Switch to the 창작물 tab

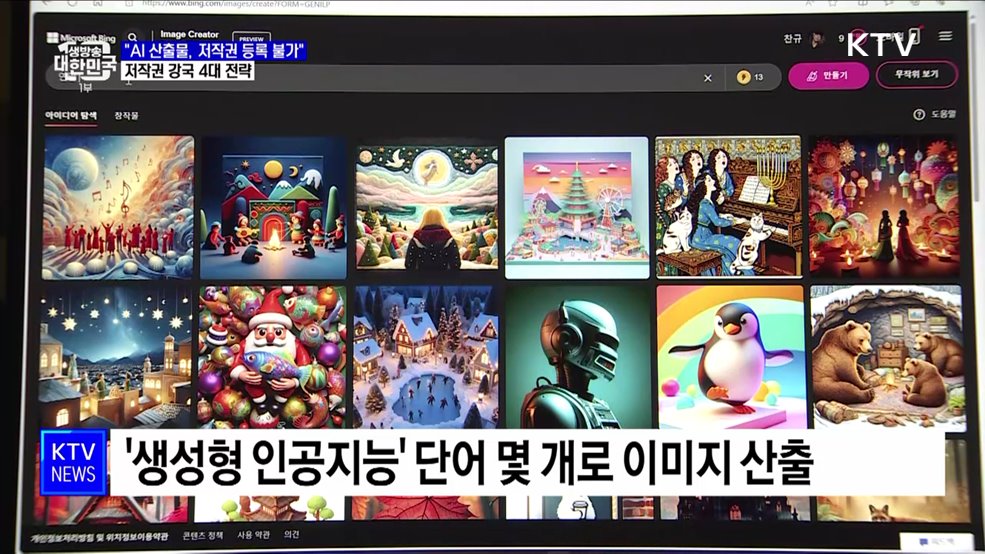[126, 116]
